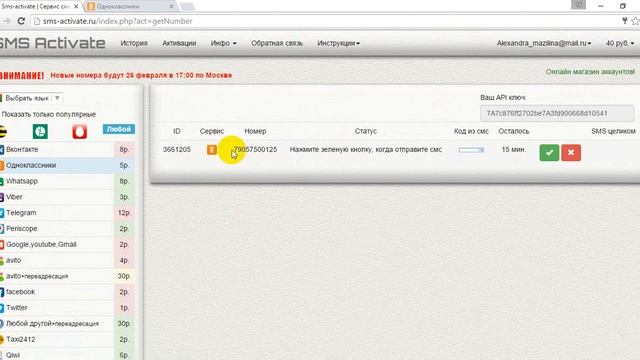Click the SMS целиком column header
This screenshot has height=360, width=640.
coord(613,131)
